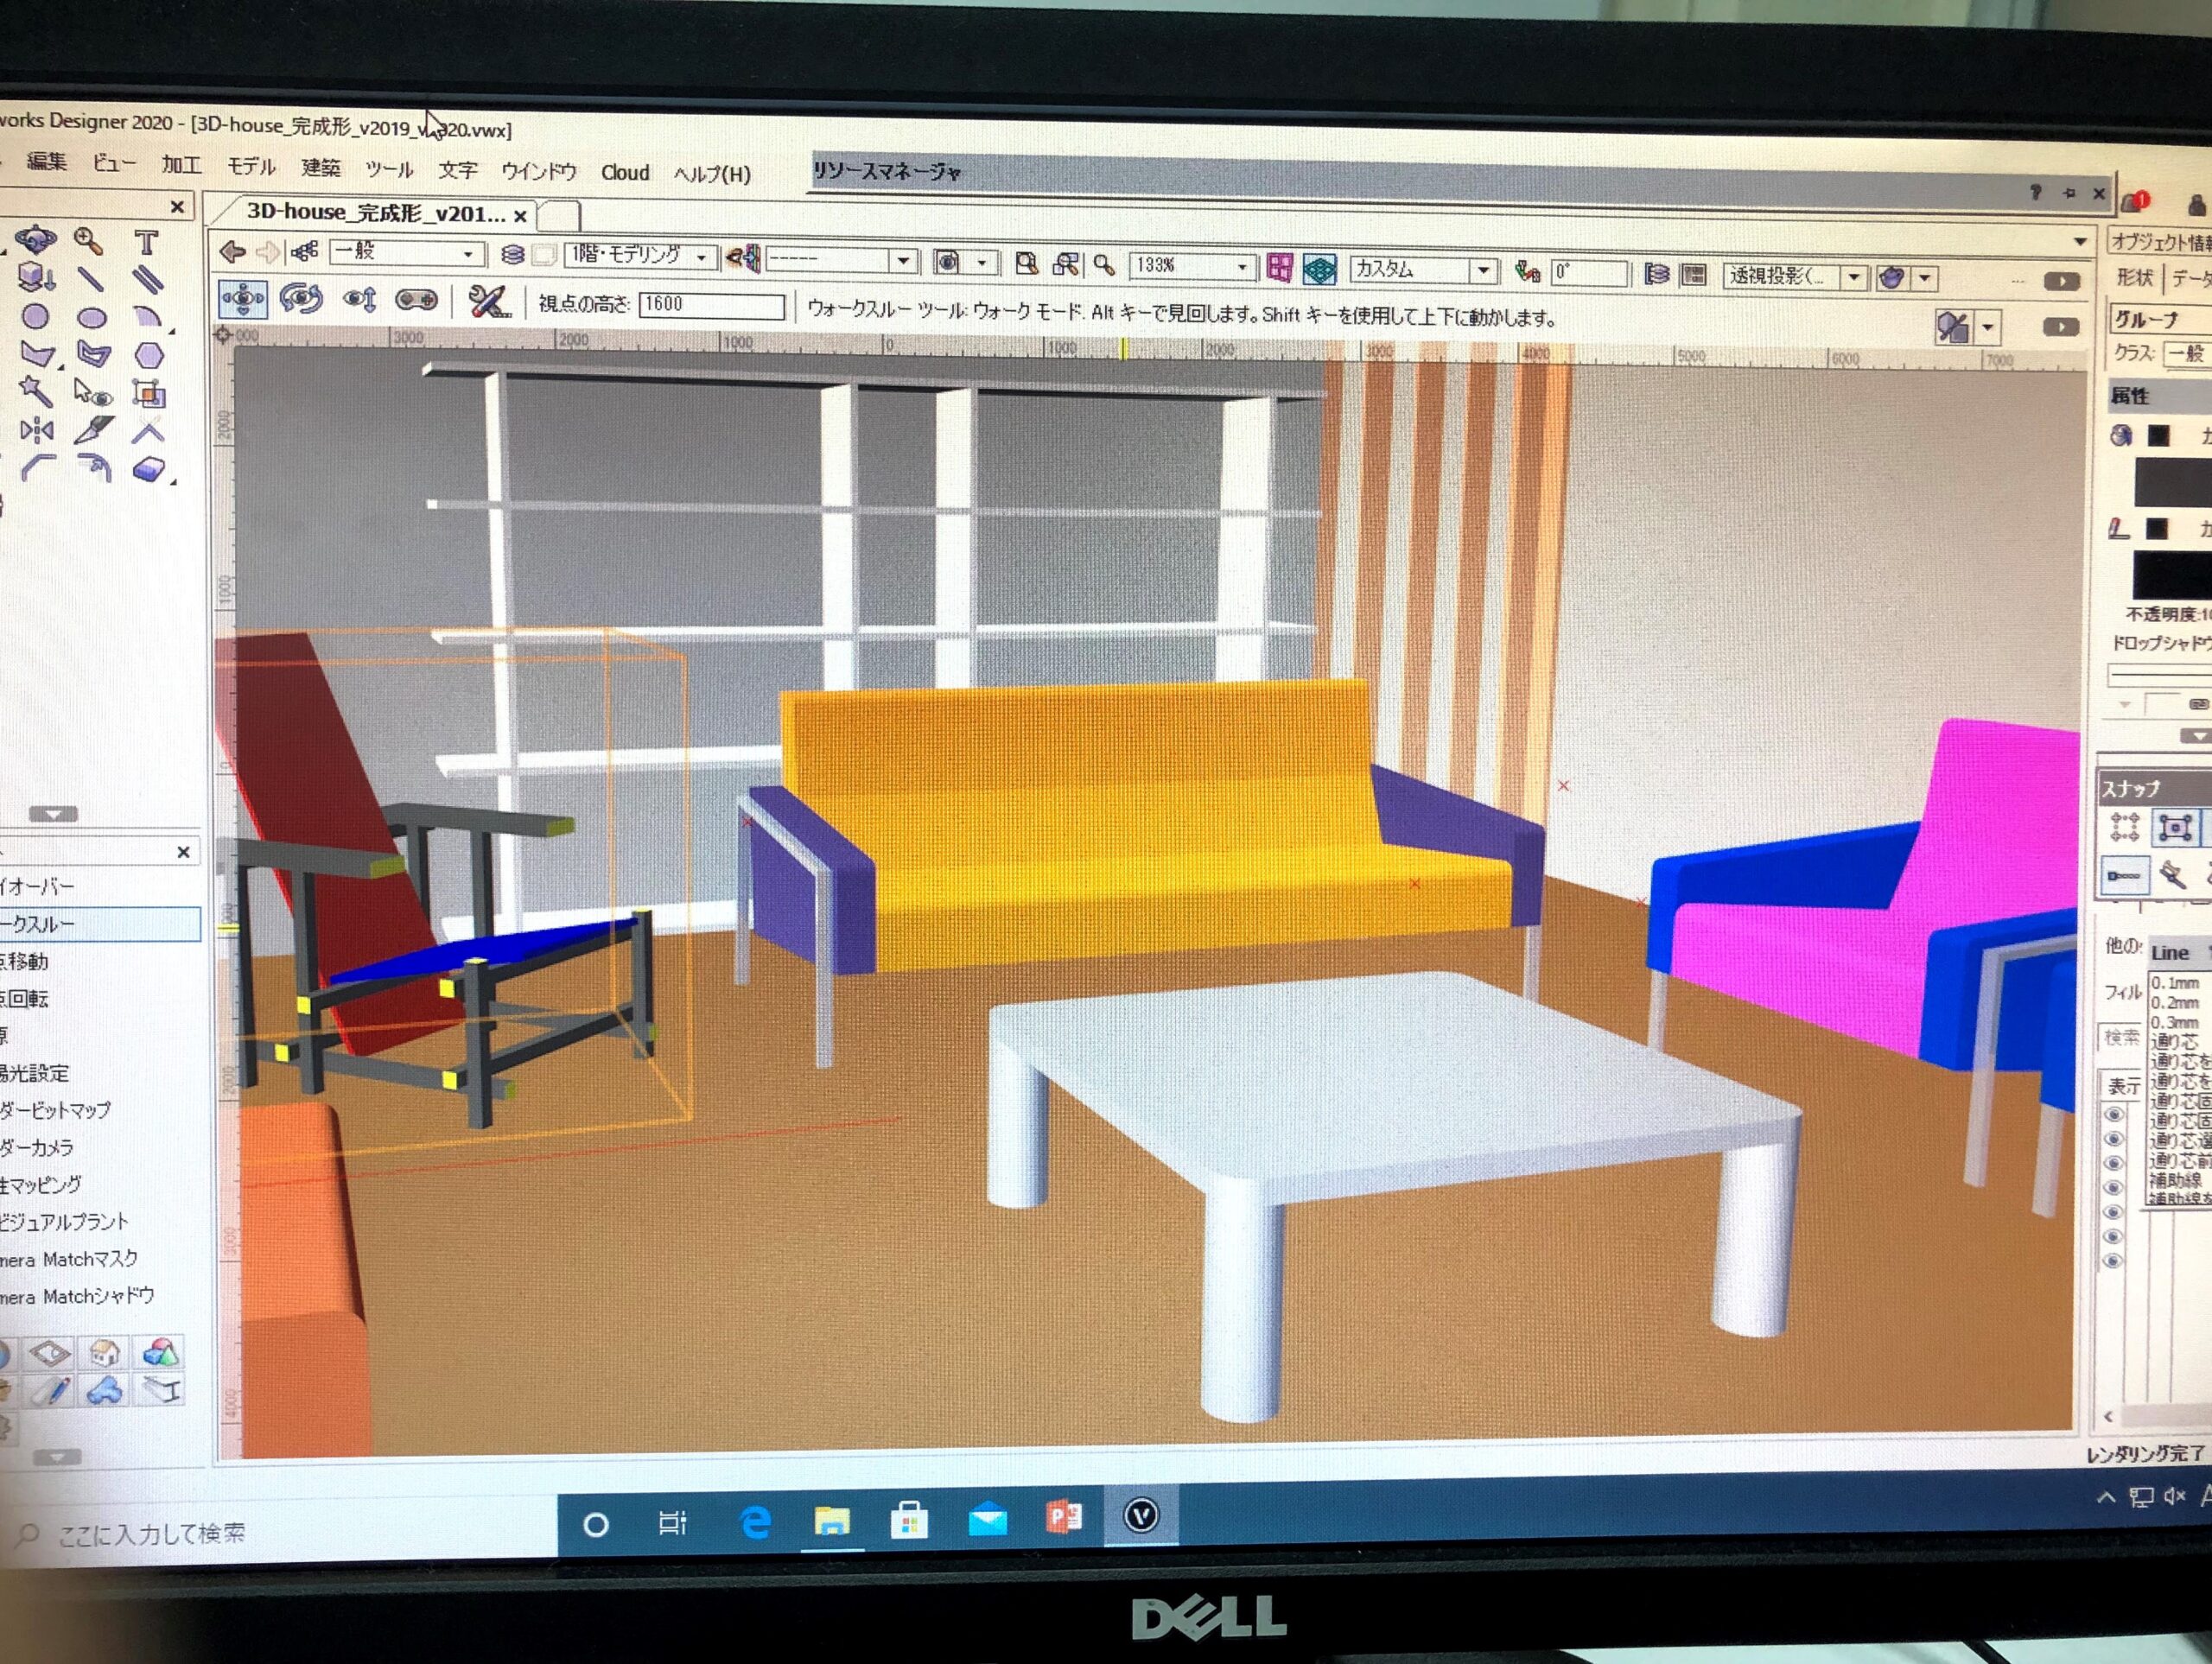Open the モデル menu
Viewport: 2212px width, 1664px height.
[251, 166]
